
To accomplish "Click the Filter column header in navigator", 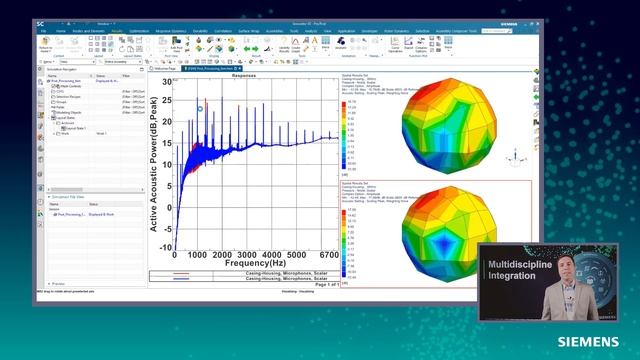I will click(x=126, y=76).
